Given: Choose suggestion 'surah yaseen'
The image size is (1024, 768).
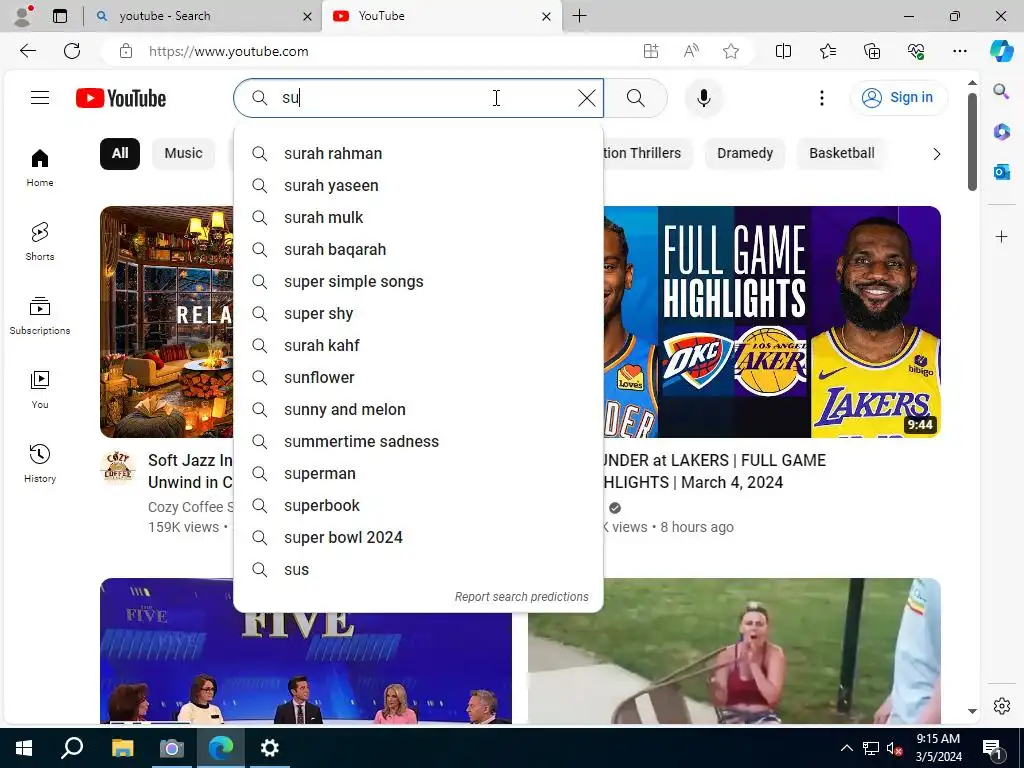Looking at the screenshot, I should 418,185.
